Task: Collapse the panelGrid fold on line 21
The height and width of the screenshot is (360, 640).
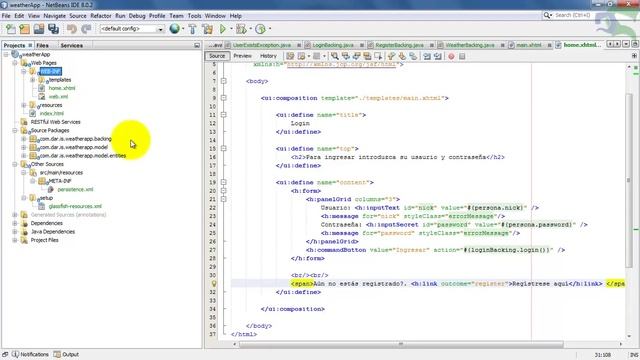Action: (224, 199)
